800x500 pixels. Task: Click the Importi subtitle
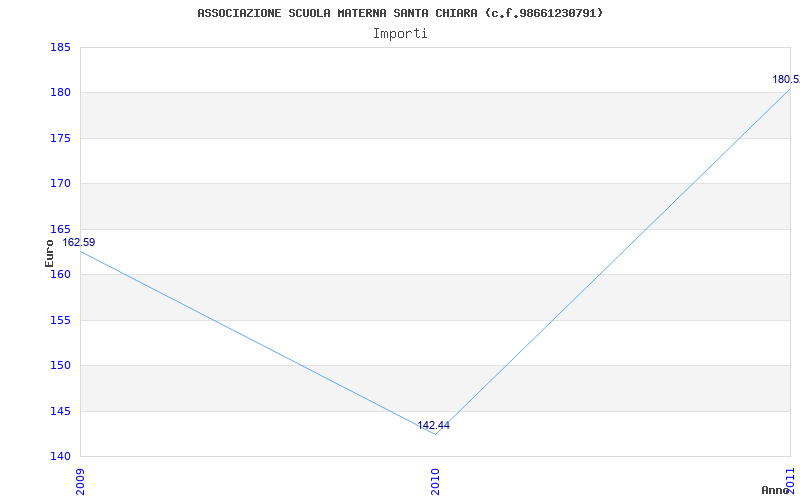point(400,34)
